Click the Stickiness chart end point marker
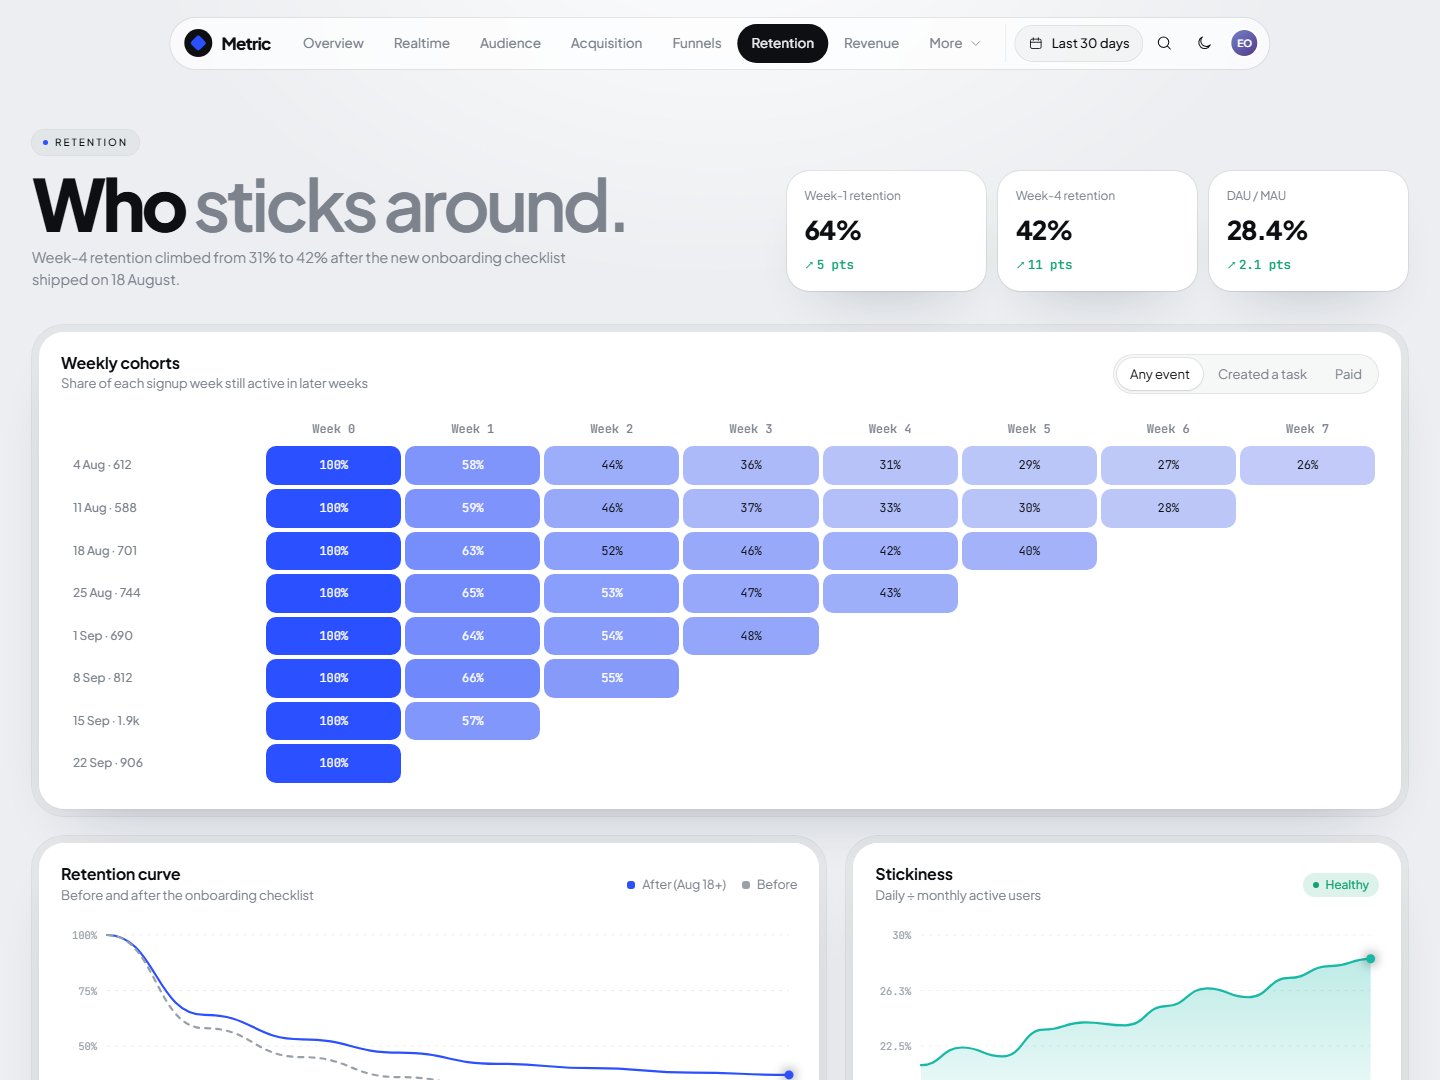Viewport: 1440px width, 1080px height. click(x=1370, y=959)
